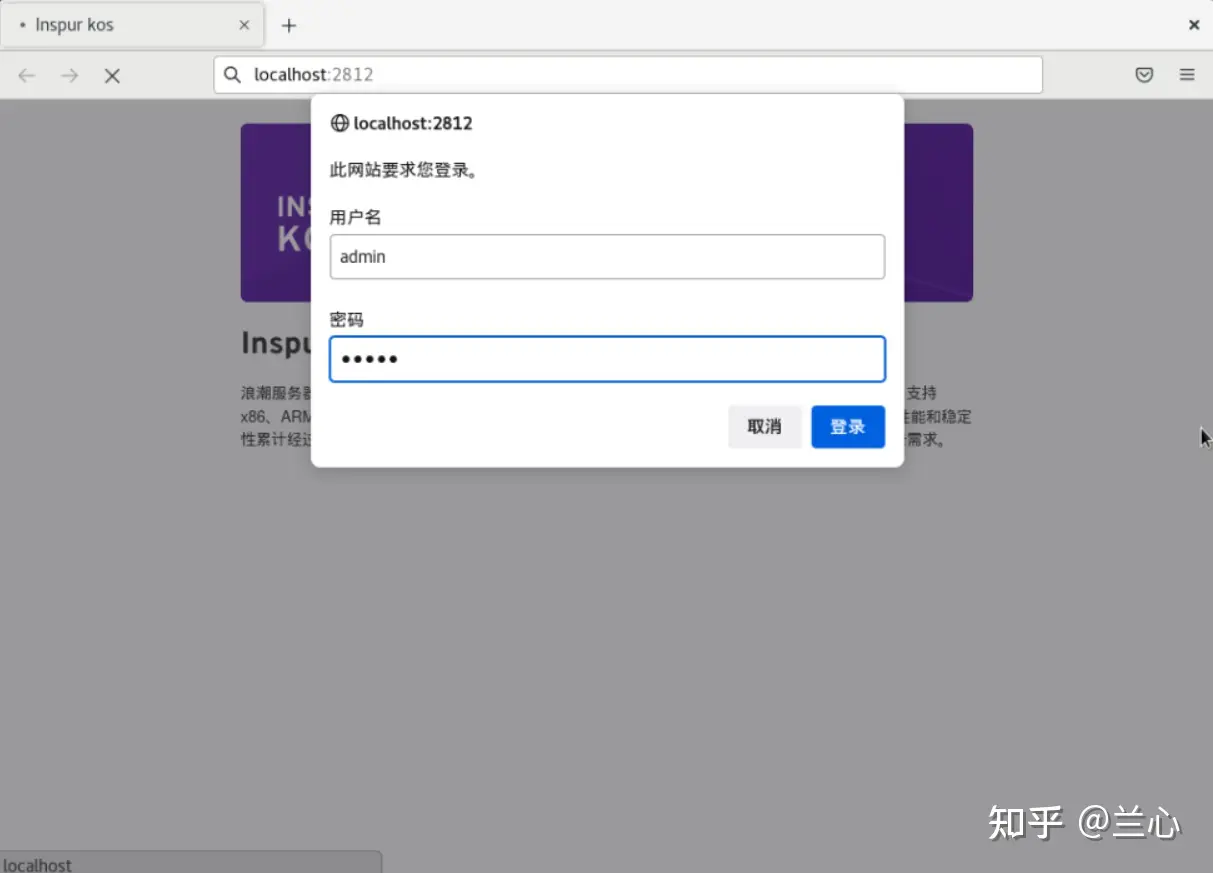Viewport: 1213px width, 873px height.
Task: Click the forward navigation arrow
Action: (x=68, y=75)
